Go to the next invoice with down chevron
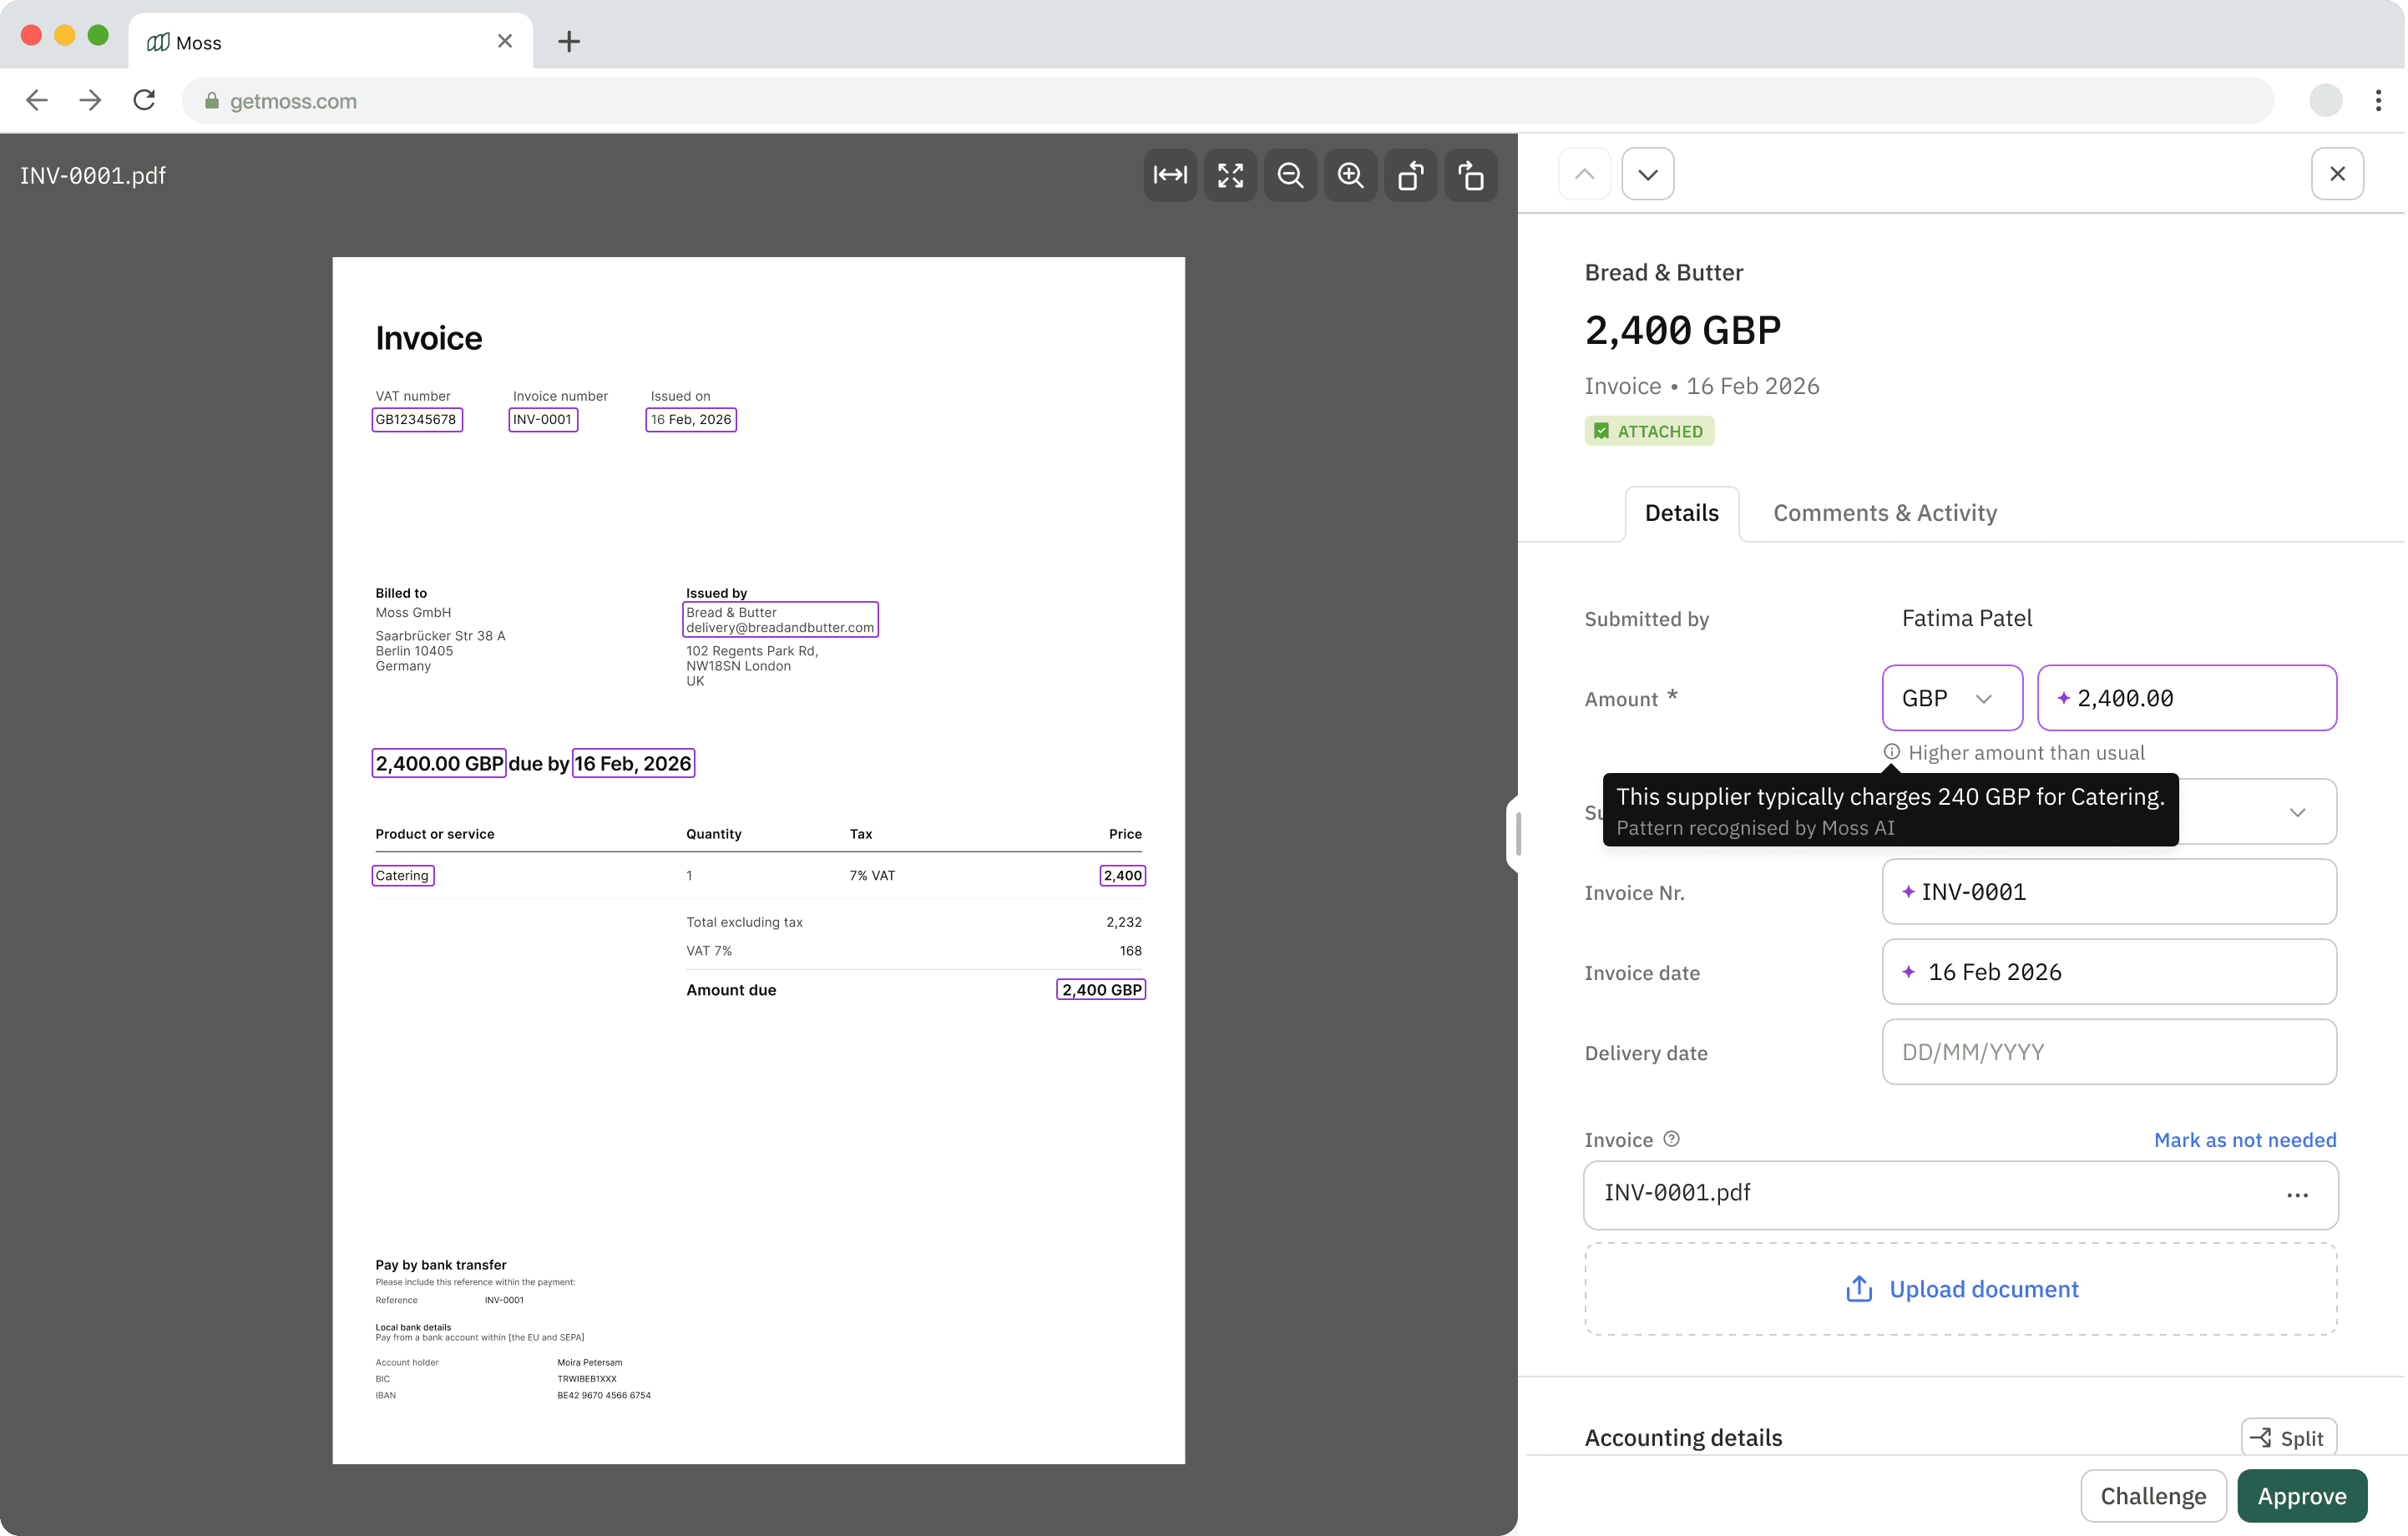The width and height of the screenshot is (2408, 1536). coord(1647,174)
